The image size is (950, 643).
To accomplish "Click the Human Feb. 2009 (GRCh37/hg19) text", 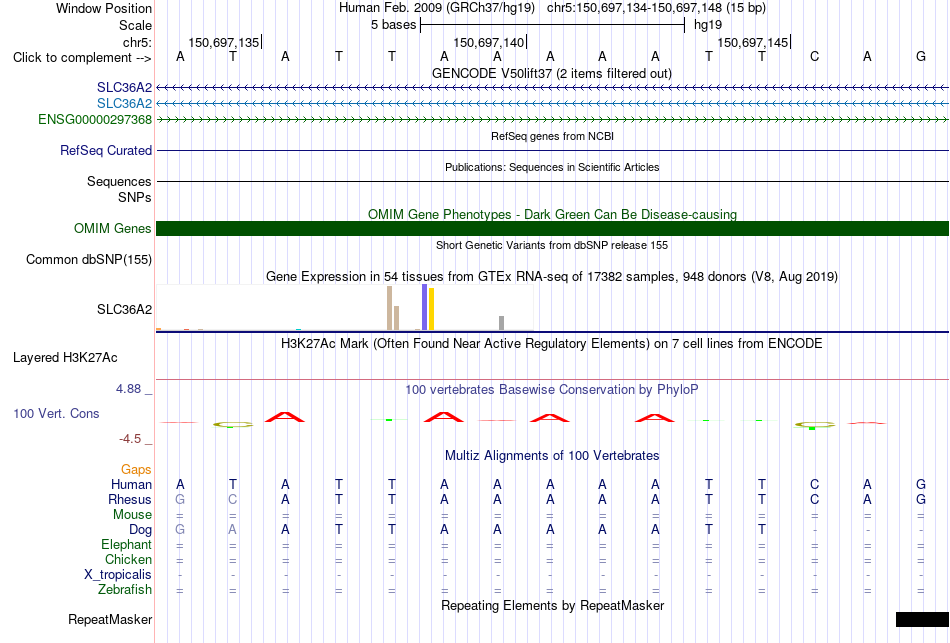I will [x=437, y=8].
